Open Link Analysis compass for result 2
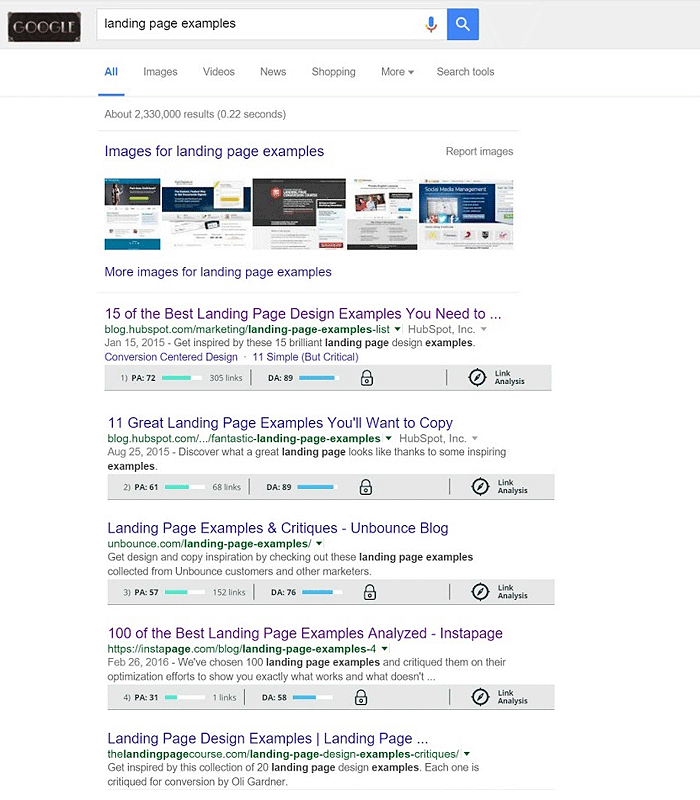Screen dimensions: 700x800 point(480,487)
